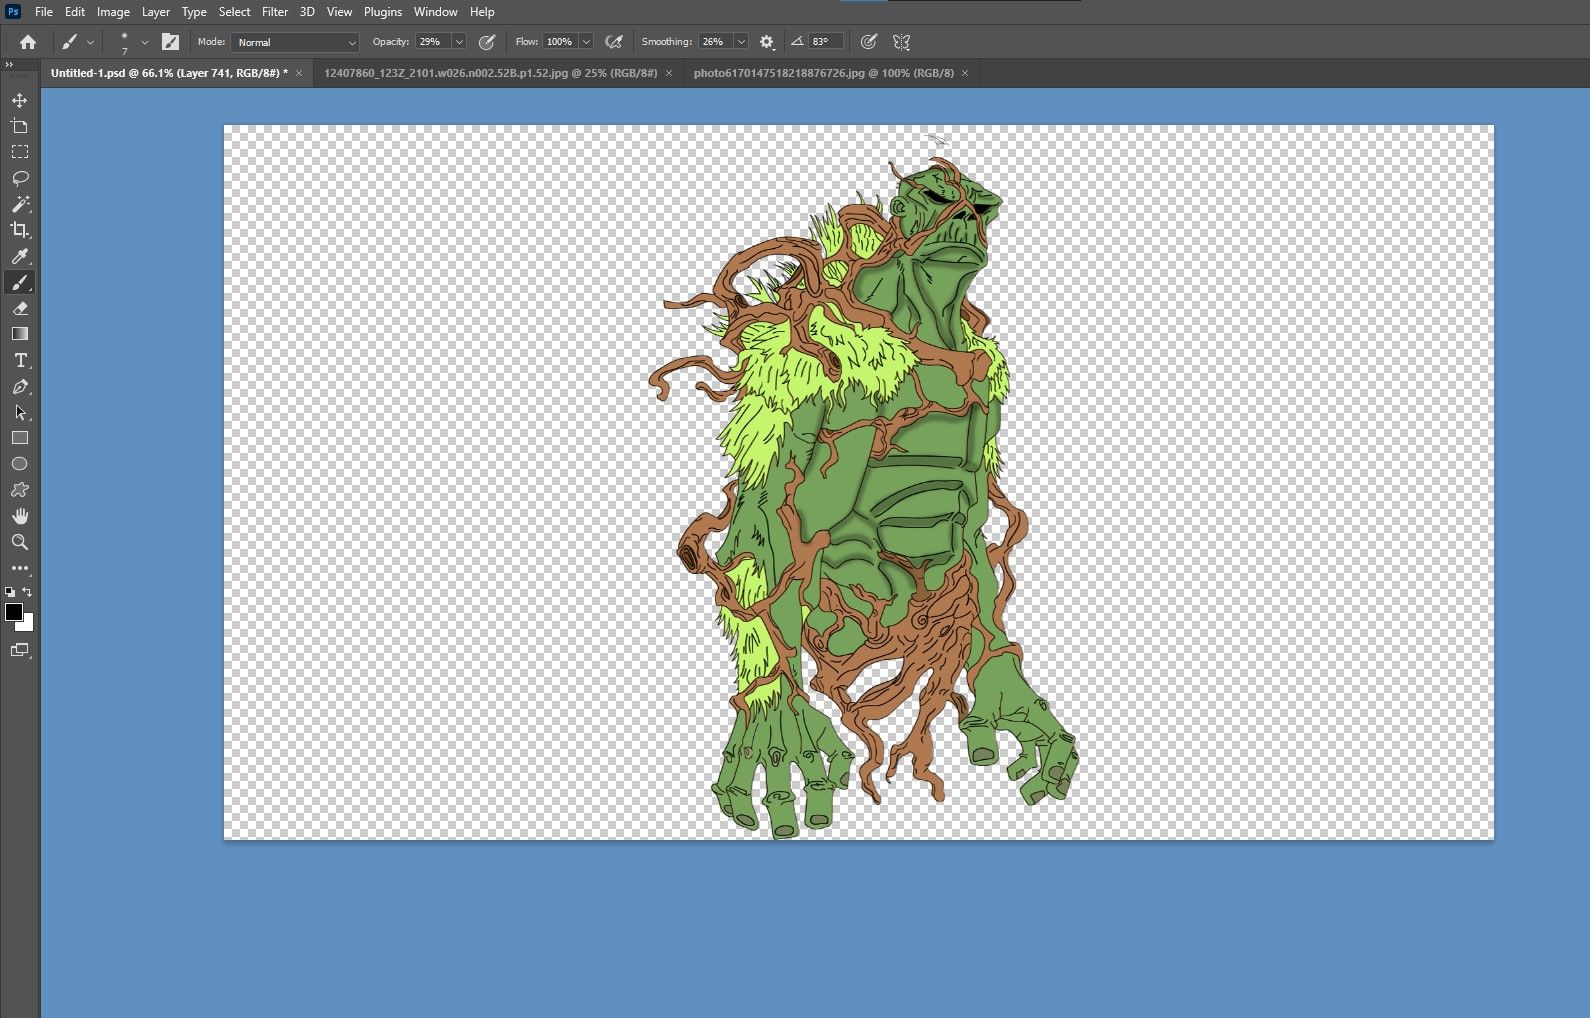The height and width of the screenshot is (1018, 1590).
Task: Open the Window menu
Action: point(436,12)
